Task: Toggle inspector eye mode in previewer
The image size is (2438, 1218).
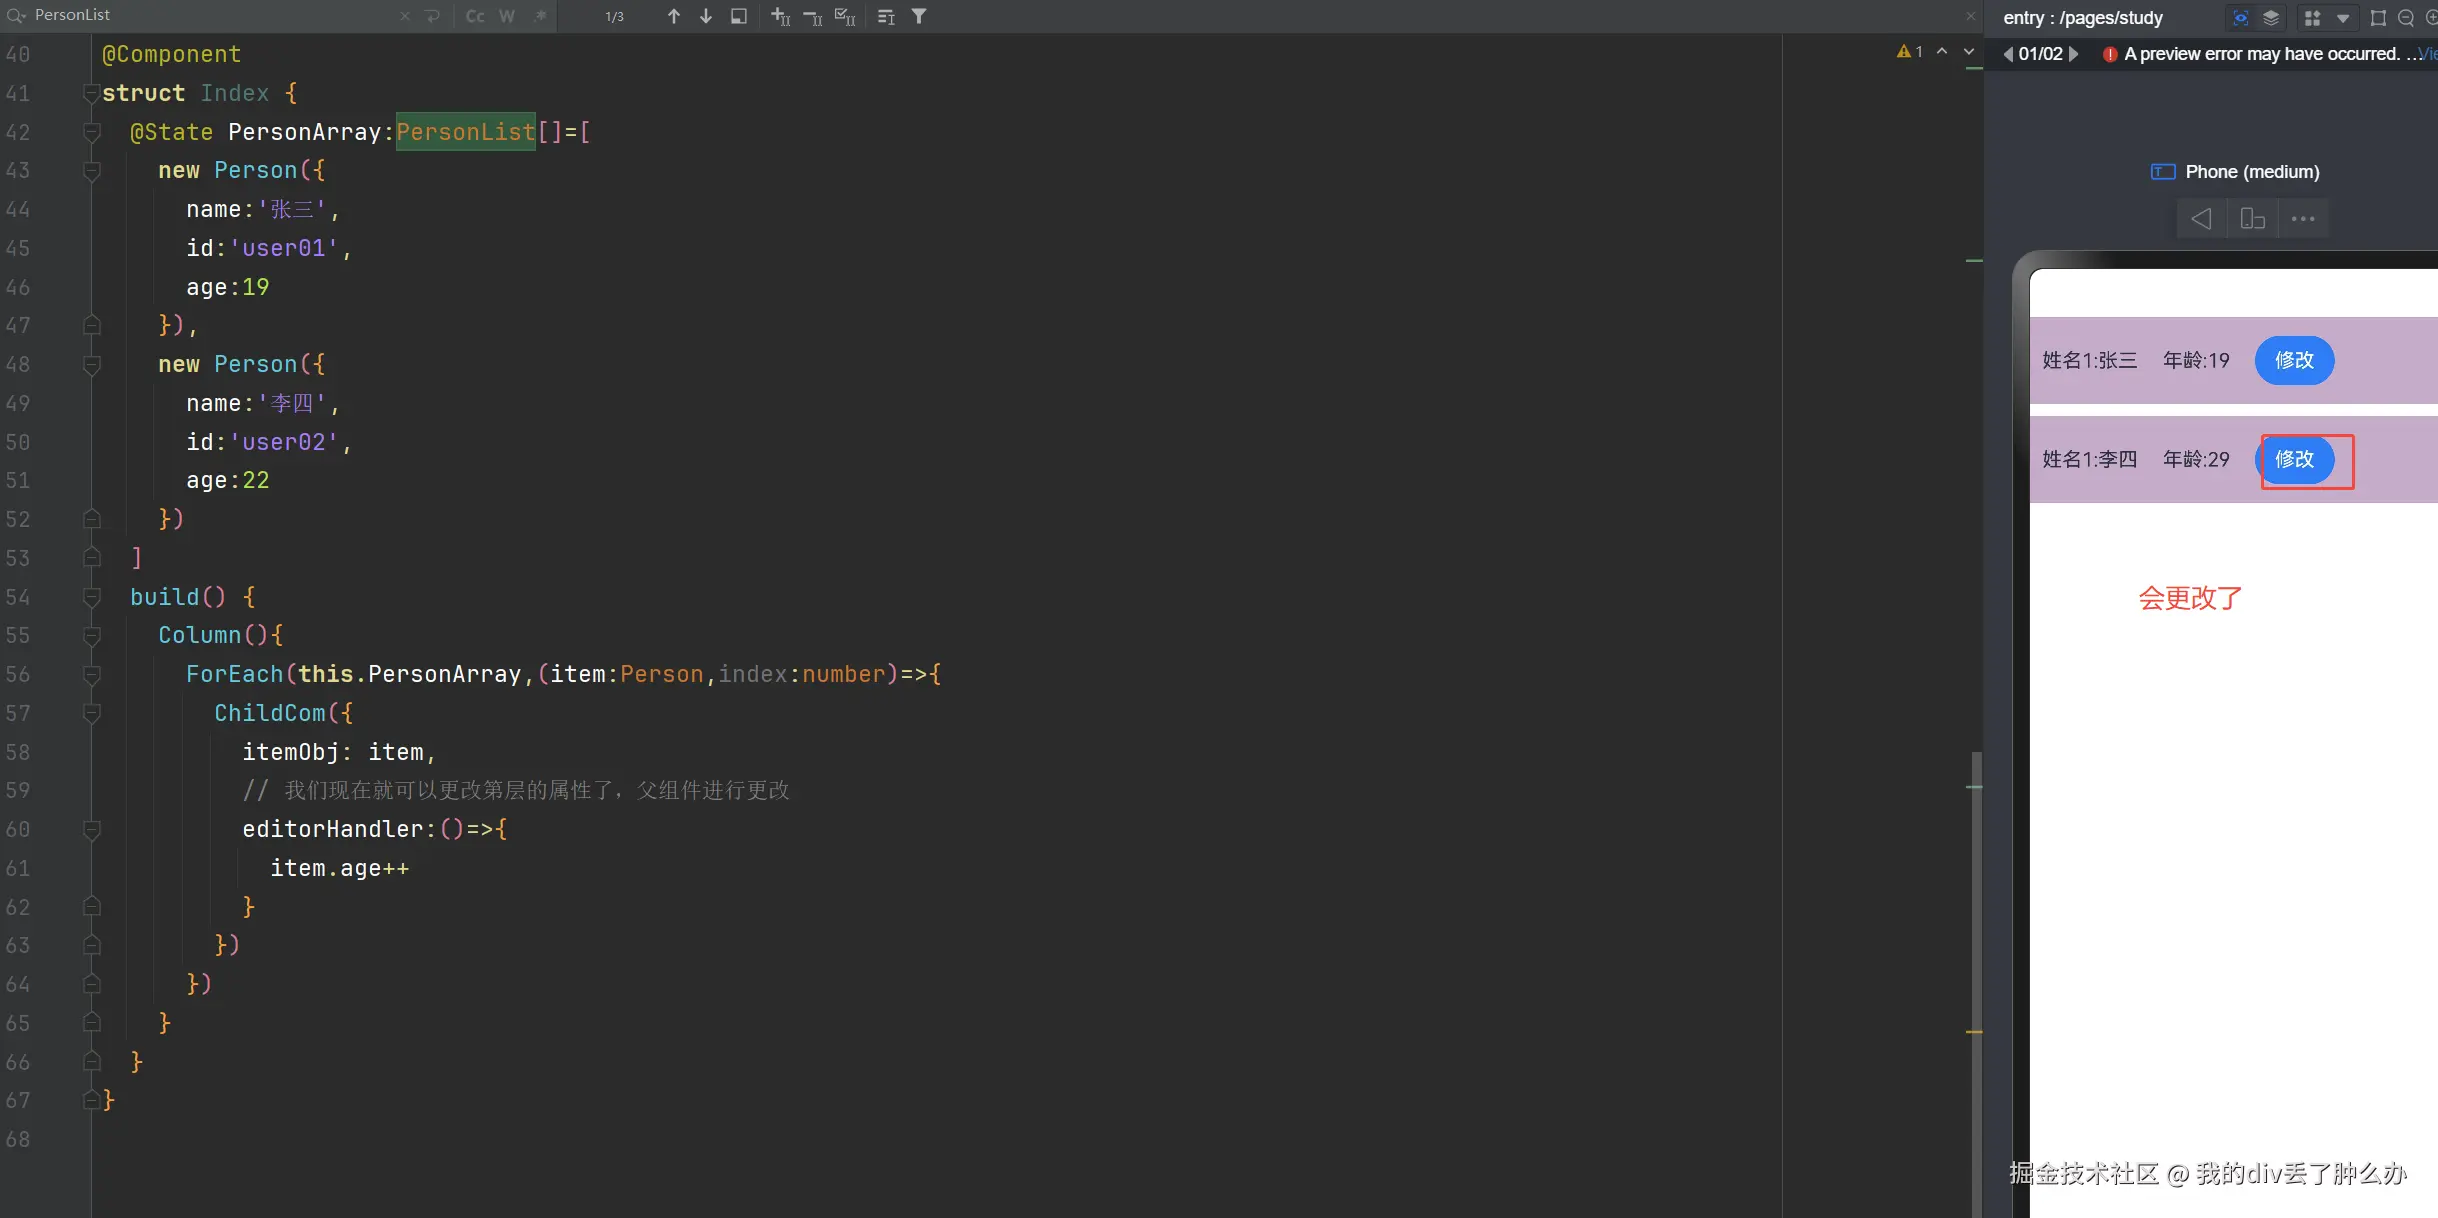Action: tap(2241, 18)
